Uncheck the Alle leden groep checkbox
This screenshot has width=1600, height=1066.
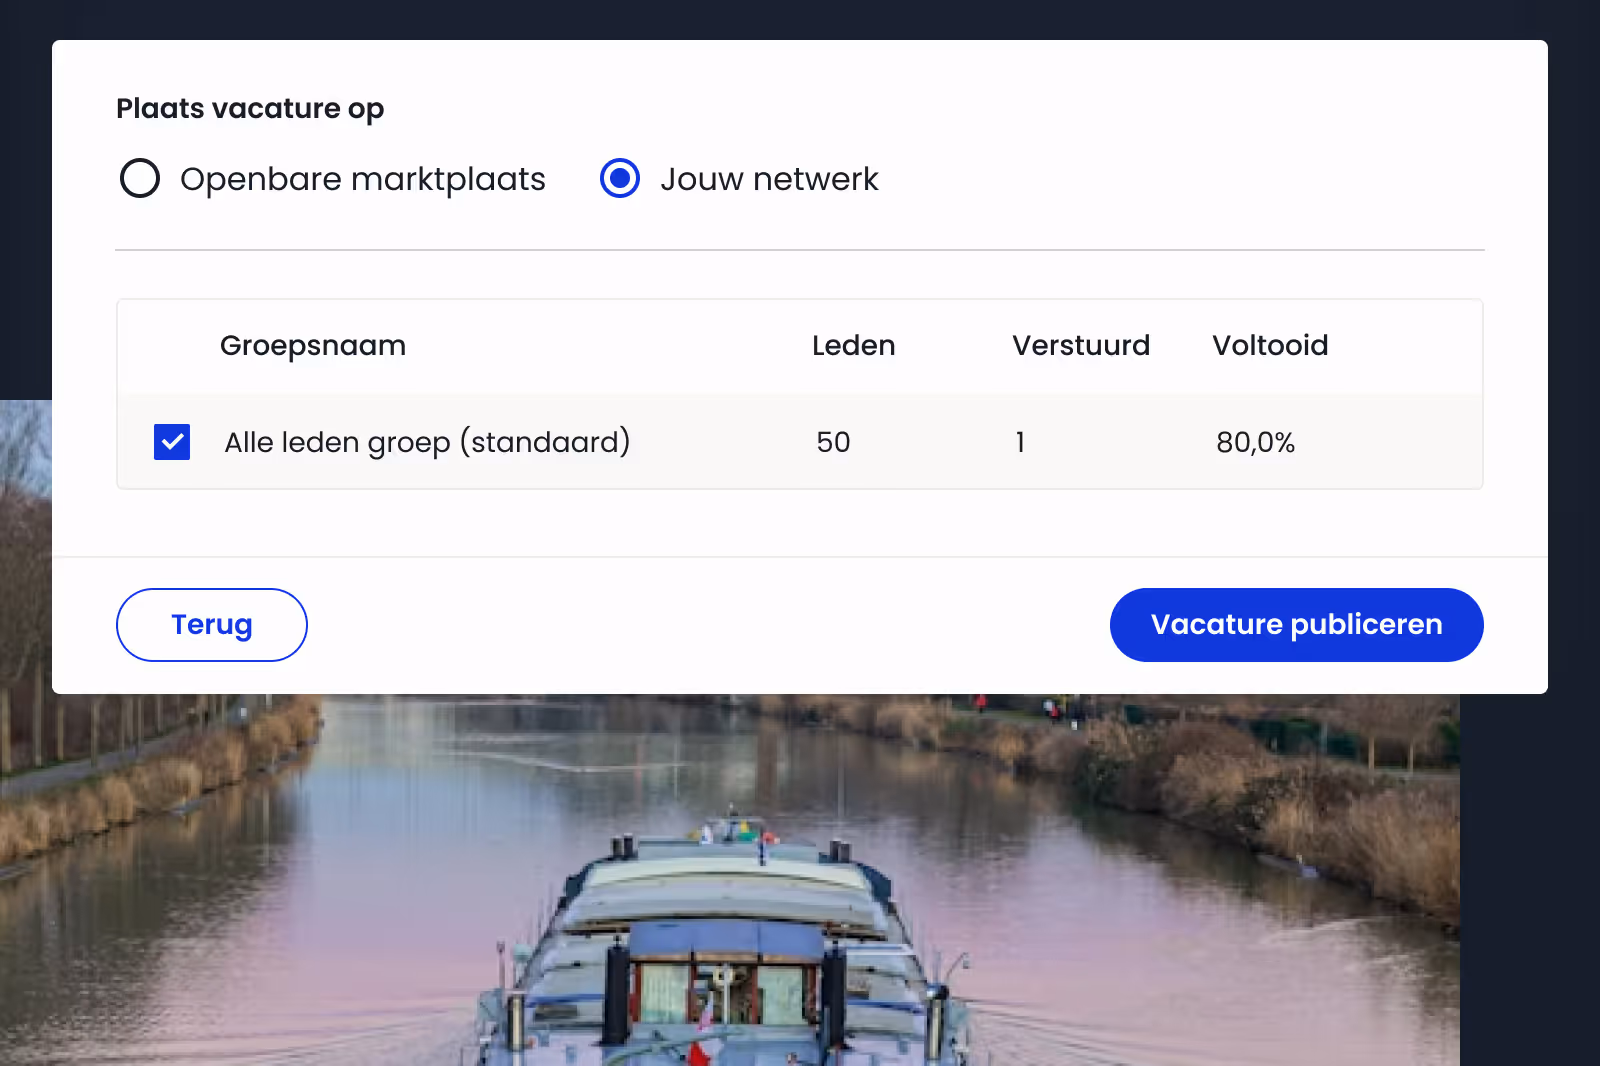click(x=172, y=442)
